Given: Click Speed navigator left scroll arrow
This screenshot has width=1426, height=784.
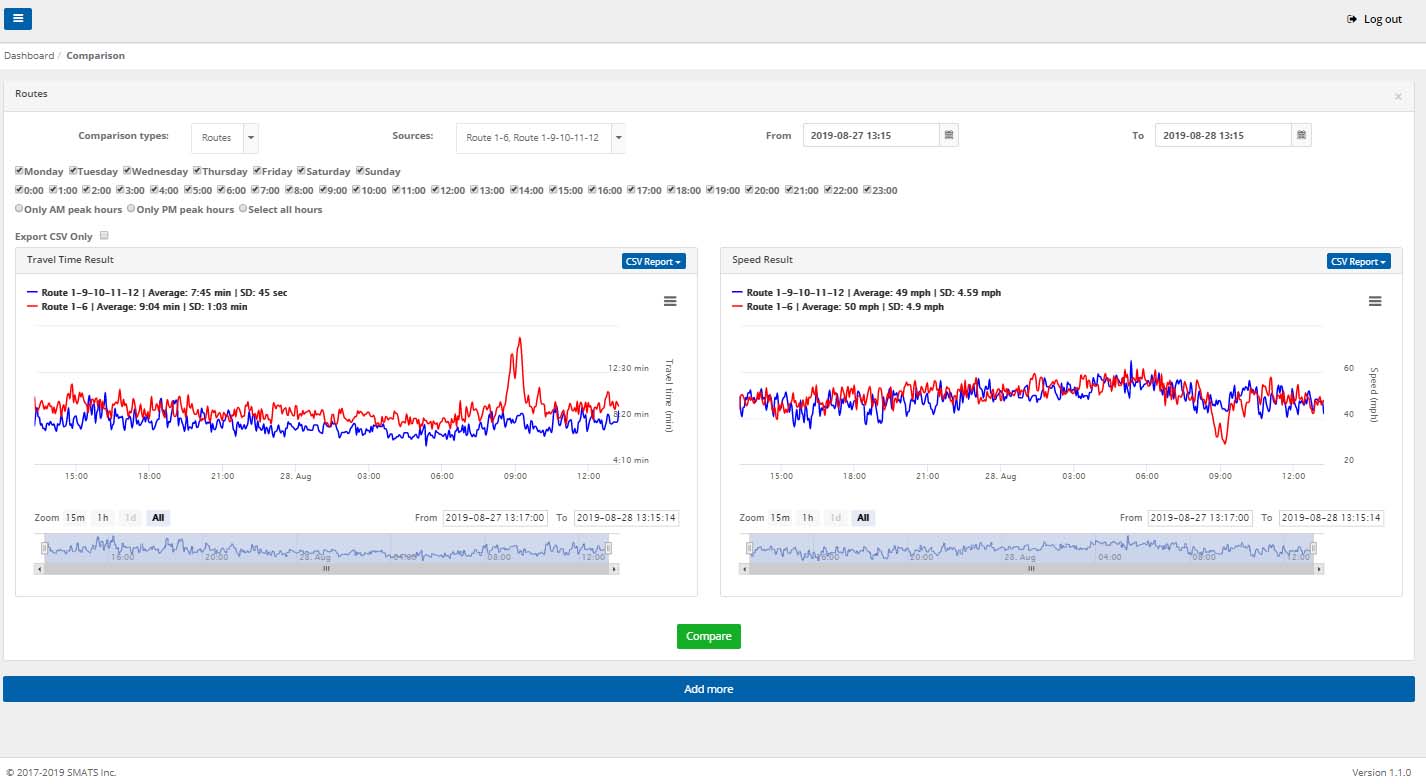Looking at the screenshot, I should (x=743, y=568).
